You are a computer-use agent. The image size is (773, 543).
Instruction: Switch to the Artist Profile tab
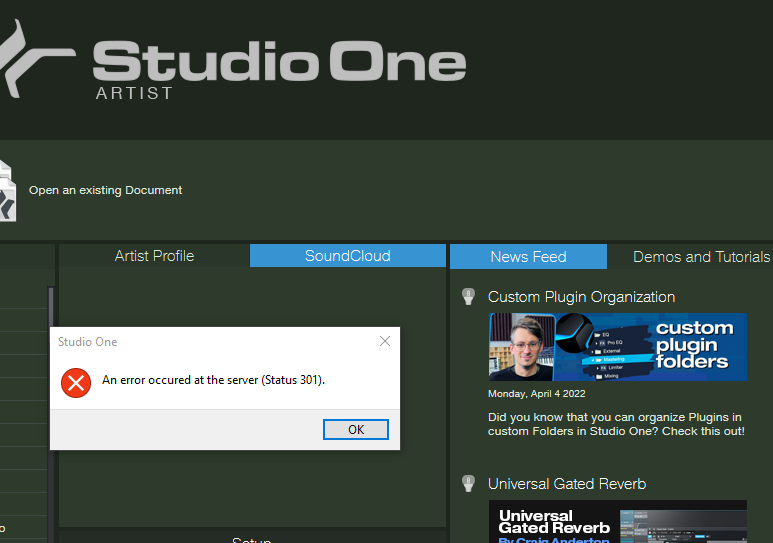click(154, 256)
